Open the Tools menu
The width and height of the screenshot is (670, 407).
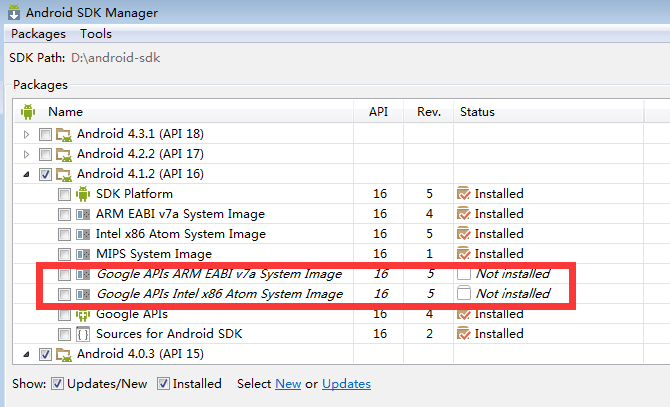96,34
